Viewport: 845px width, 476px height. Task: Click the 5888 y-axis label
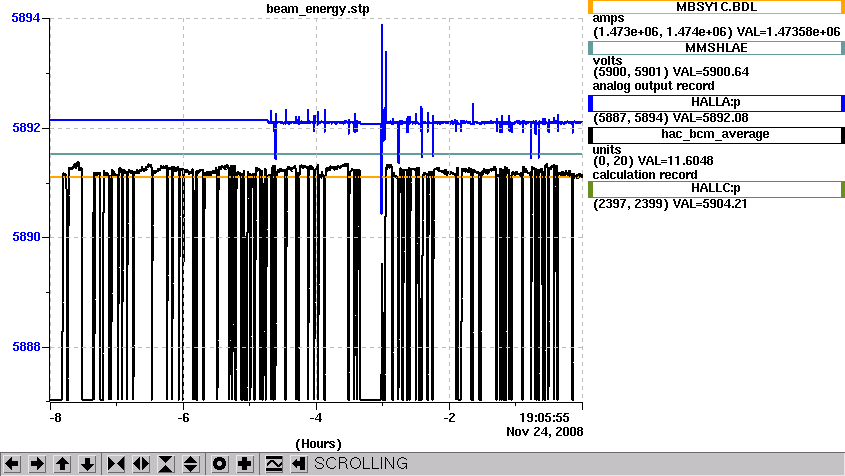[x=26, y=347]
